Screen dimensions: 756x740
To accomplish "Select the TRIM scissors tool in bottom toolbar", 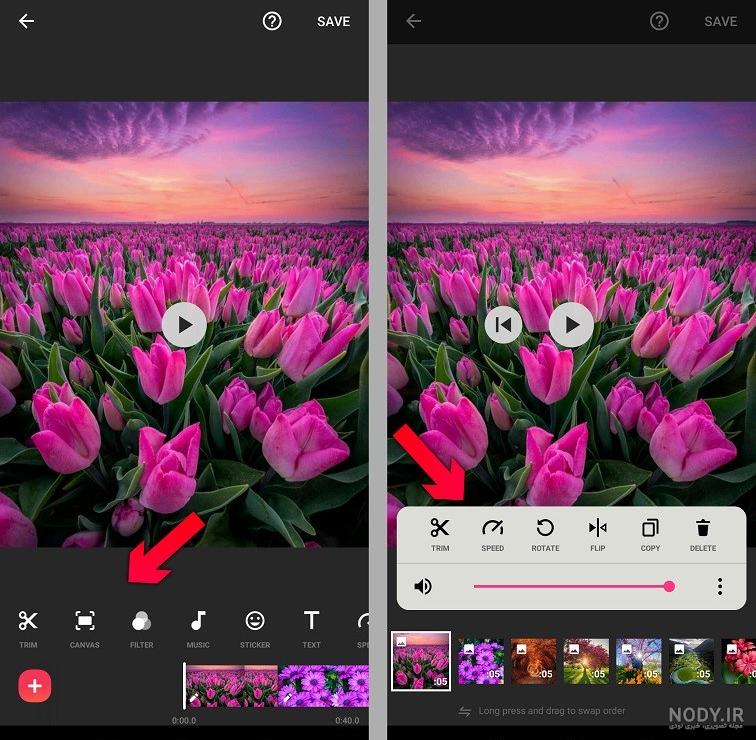I will click(28, 628).
